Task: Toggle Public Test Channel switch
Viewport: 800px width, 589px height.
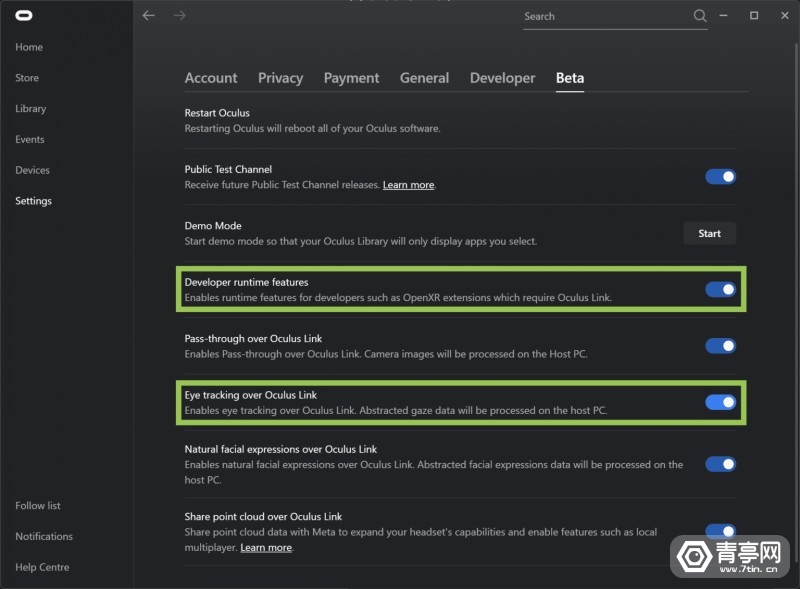Action: (x=720, y=177)
